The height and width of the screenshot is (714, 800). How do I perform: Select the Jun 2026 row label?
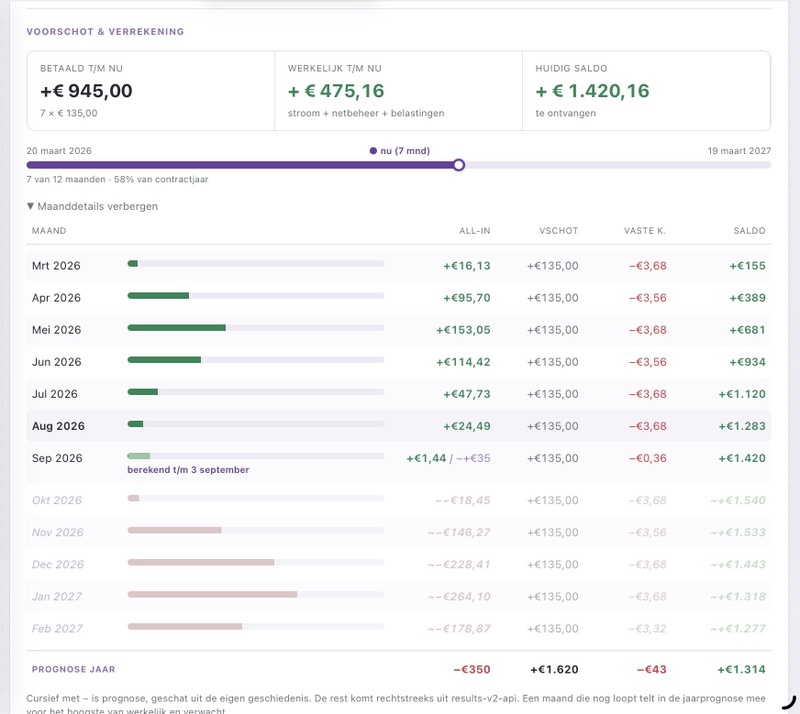(x=56, y=362)
